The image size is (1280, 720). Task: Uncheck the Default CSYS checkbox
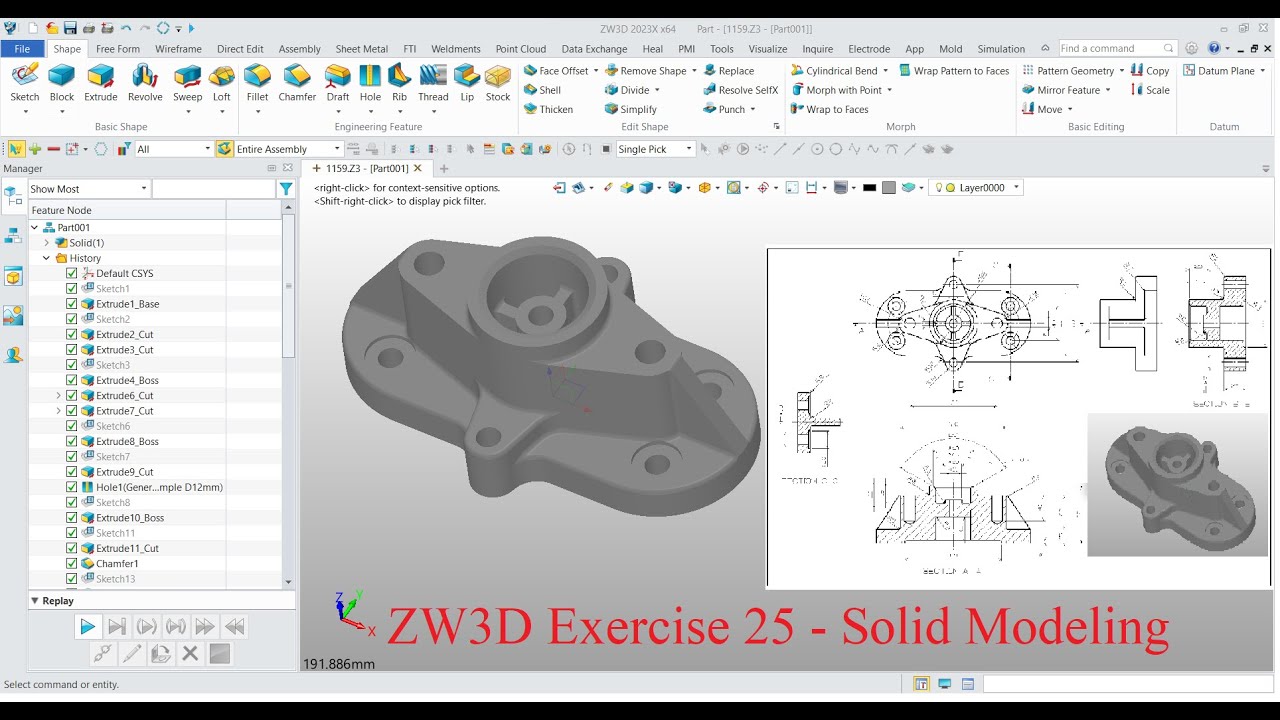[x=72, y=273]
